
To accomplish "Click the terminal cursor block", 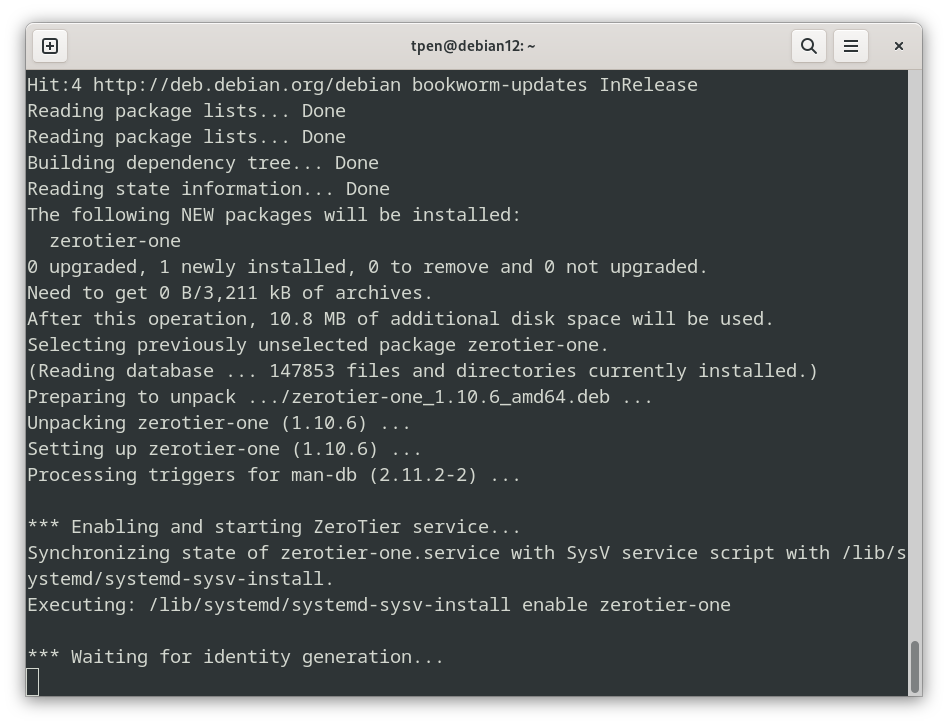I will point(33,682).
